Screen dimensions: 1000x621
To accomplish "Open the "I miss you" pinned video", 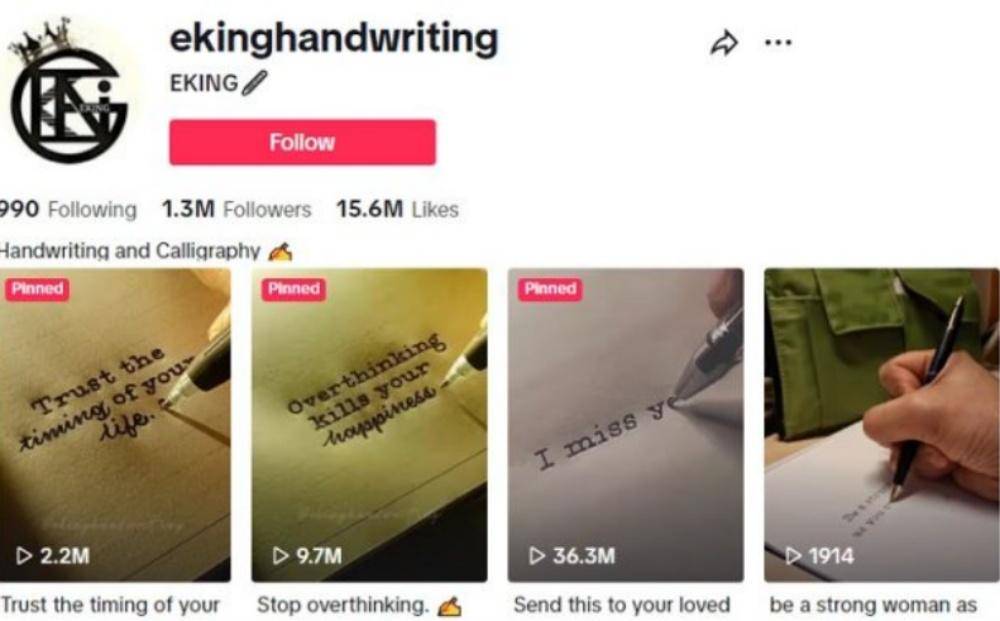I will tap(626, 425).
